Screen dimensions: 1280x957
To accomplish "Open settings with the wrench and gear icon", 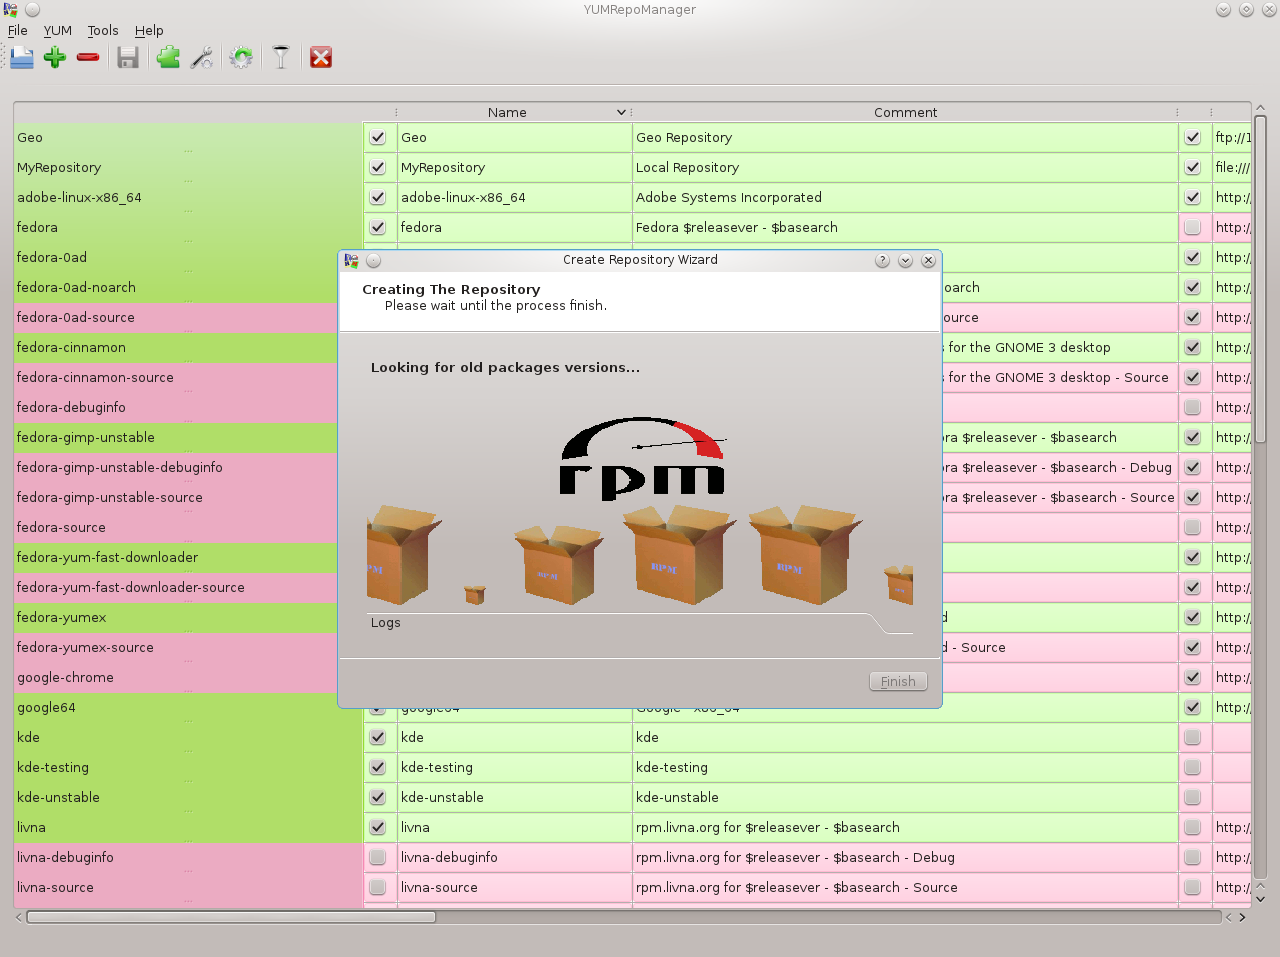I will (202, 58).
